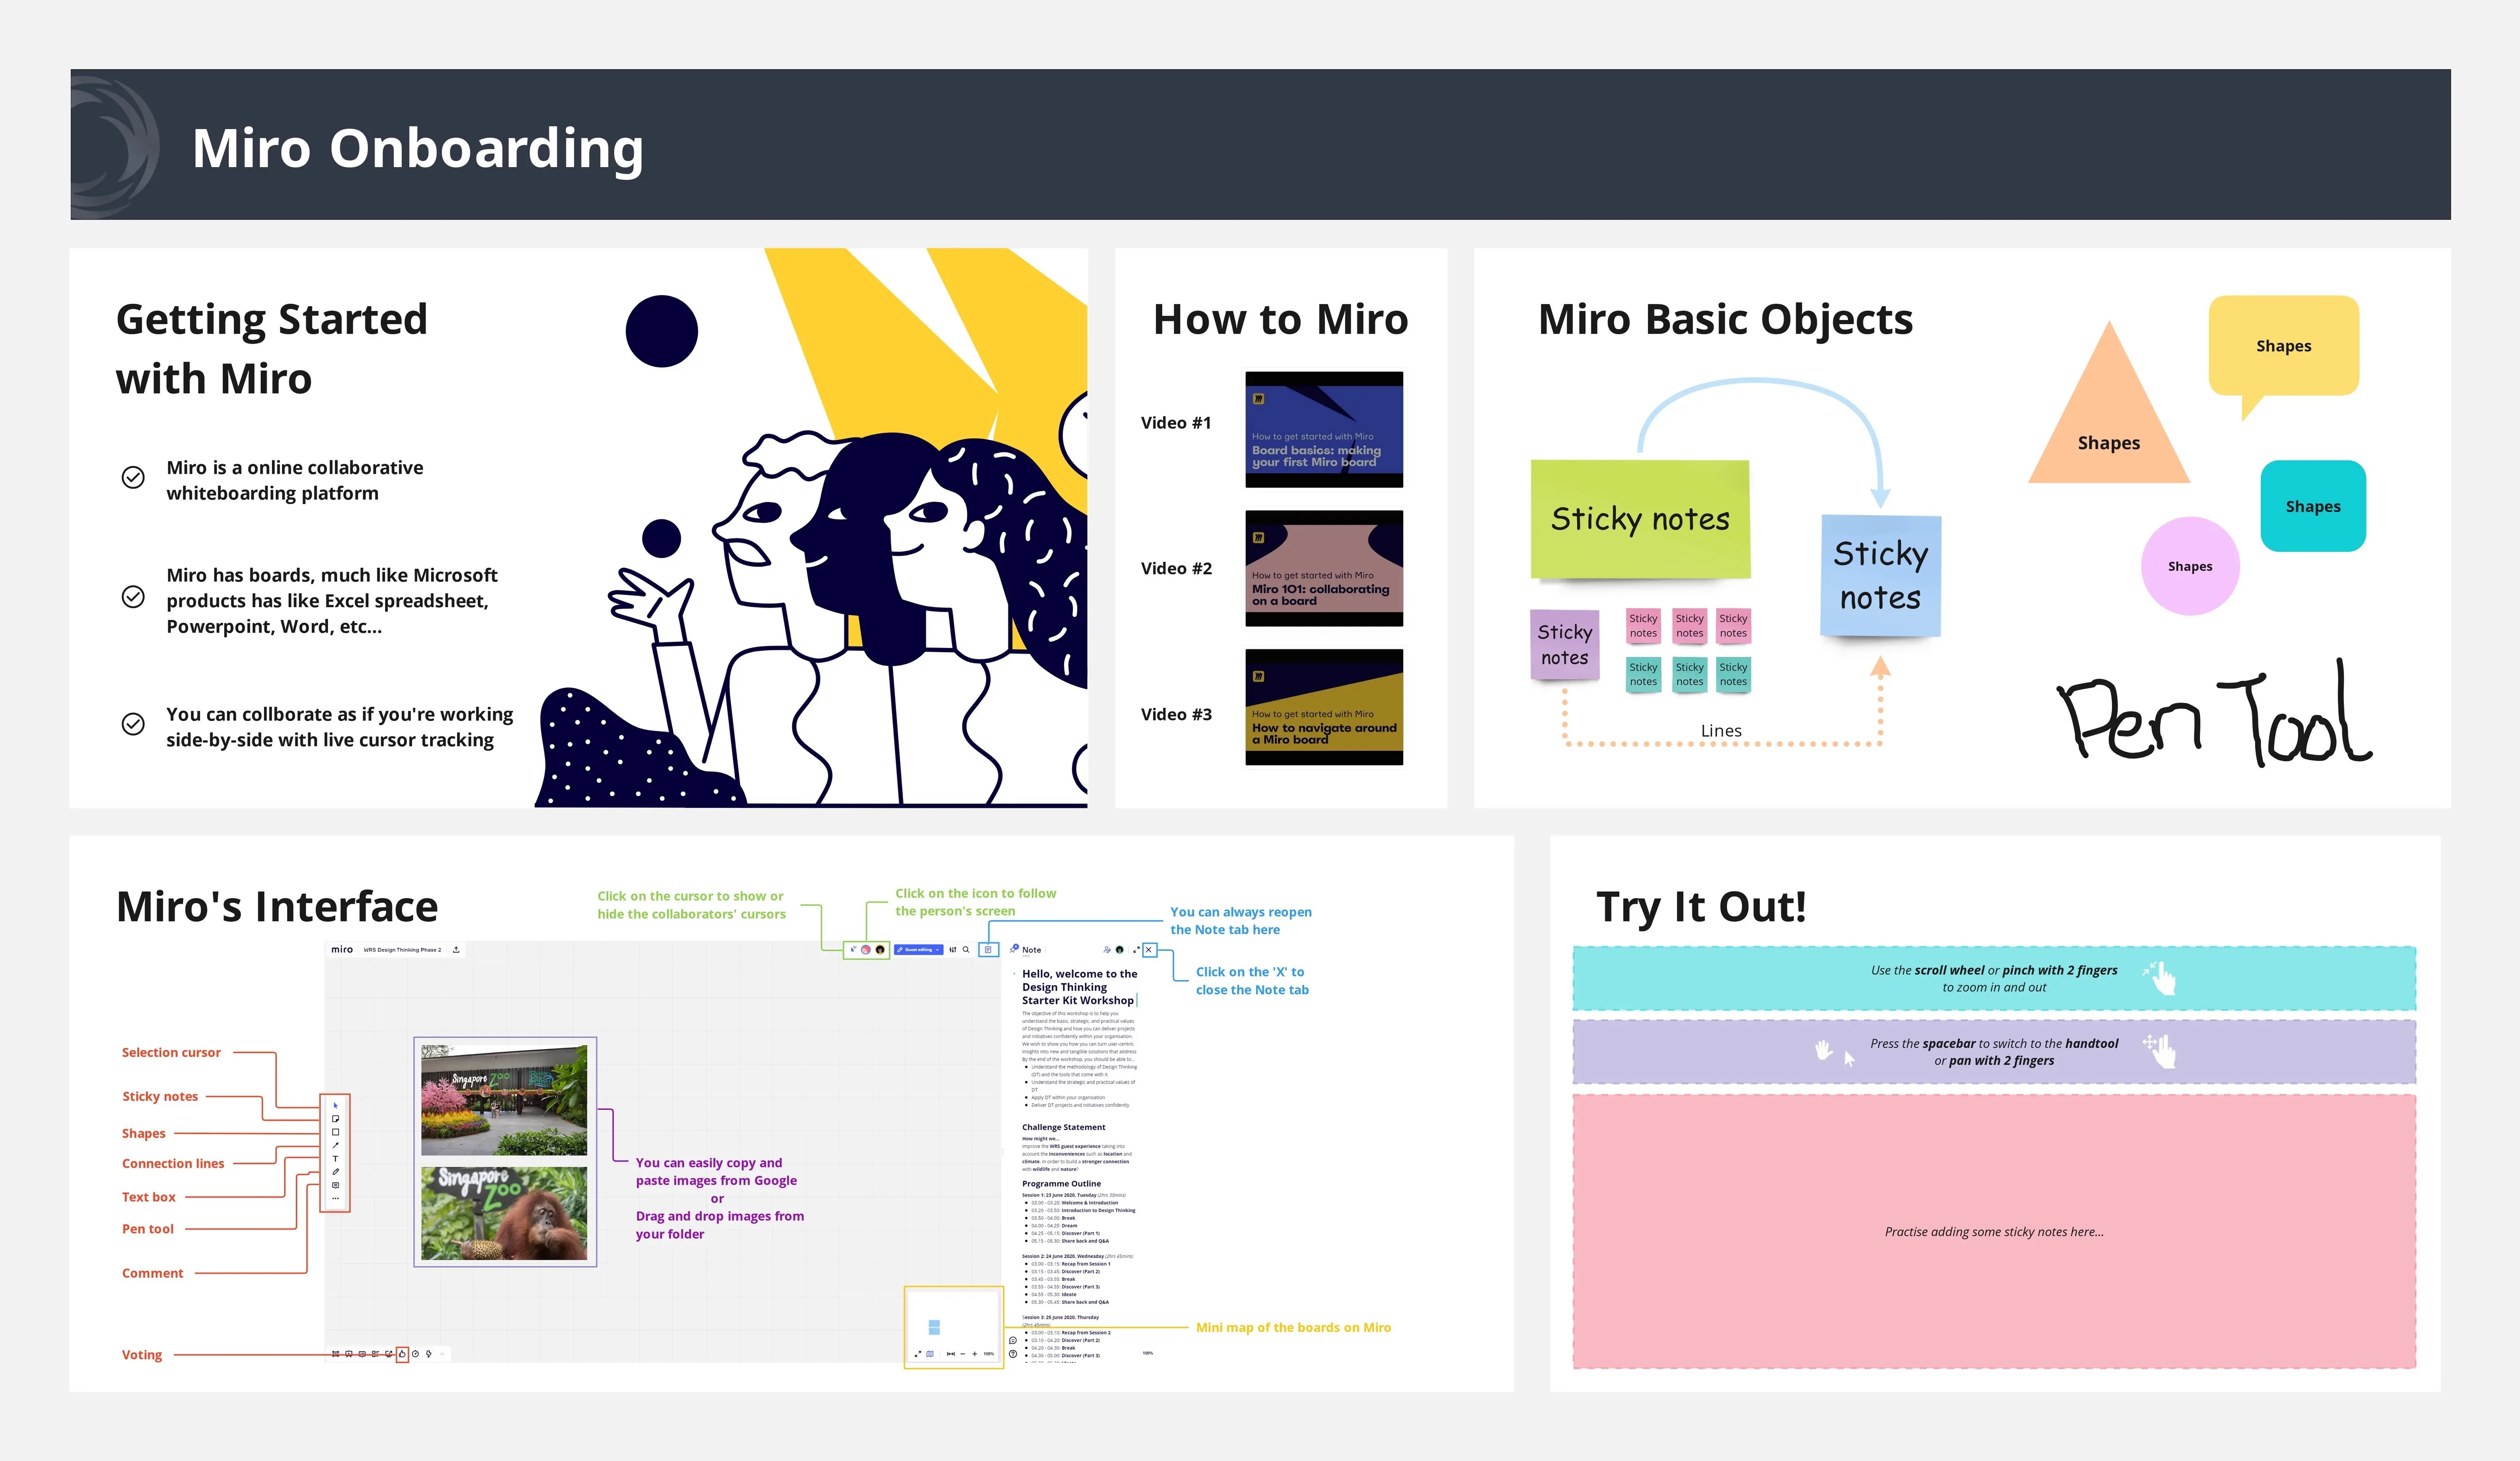Expand the more tools ellipsis in left toolbar
This screenshot has width=2520, height=1461.
point(335,1198)
